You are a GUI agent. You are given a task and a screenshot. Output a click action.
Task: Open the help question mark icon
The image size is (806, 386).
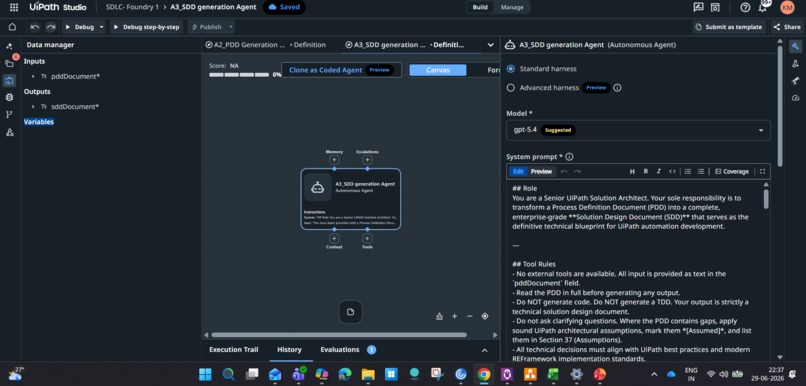pos(745,7)
